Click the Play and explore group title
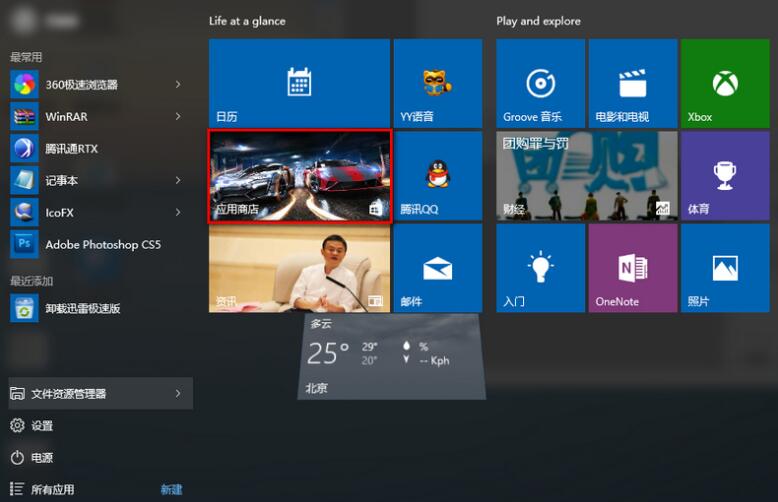This screenshot has width=778, height=502. click(x=538, y=21)
